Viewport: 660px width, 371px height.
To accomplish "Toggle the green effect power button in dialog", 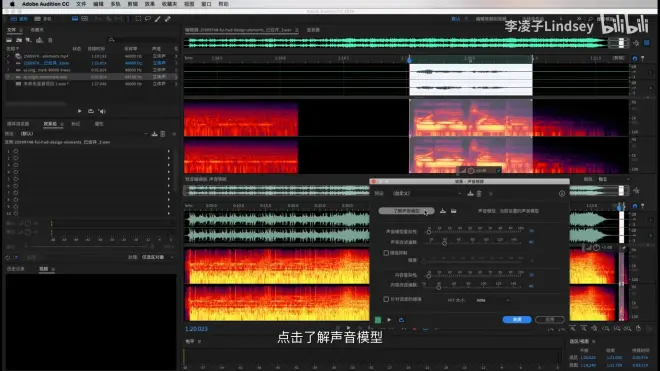I will 378,320.
